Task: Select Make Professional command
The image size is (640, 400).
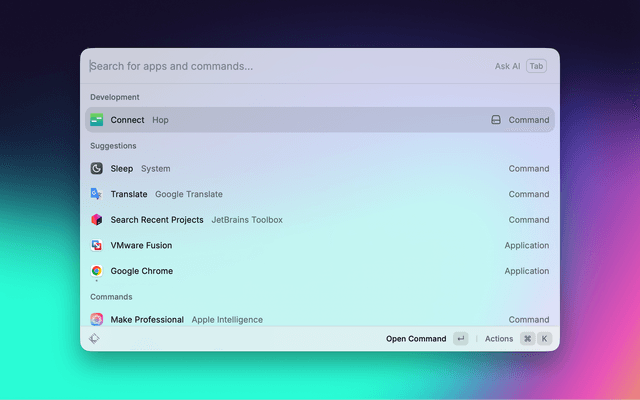Action: [300, 320]
